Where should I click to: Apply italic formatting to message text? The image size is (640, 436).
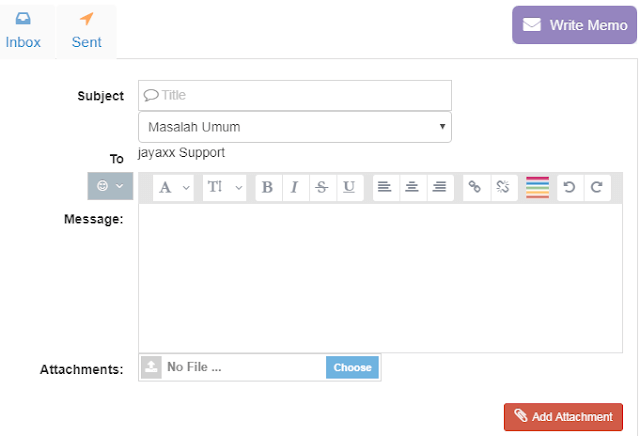(295, 188)
